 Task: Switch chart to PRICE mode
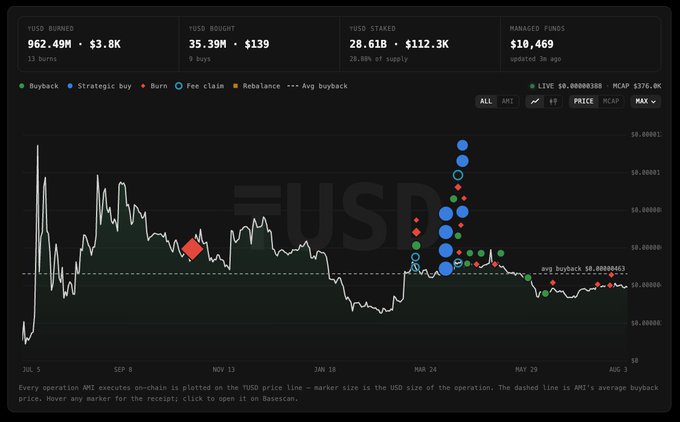(x=583, y=101)
